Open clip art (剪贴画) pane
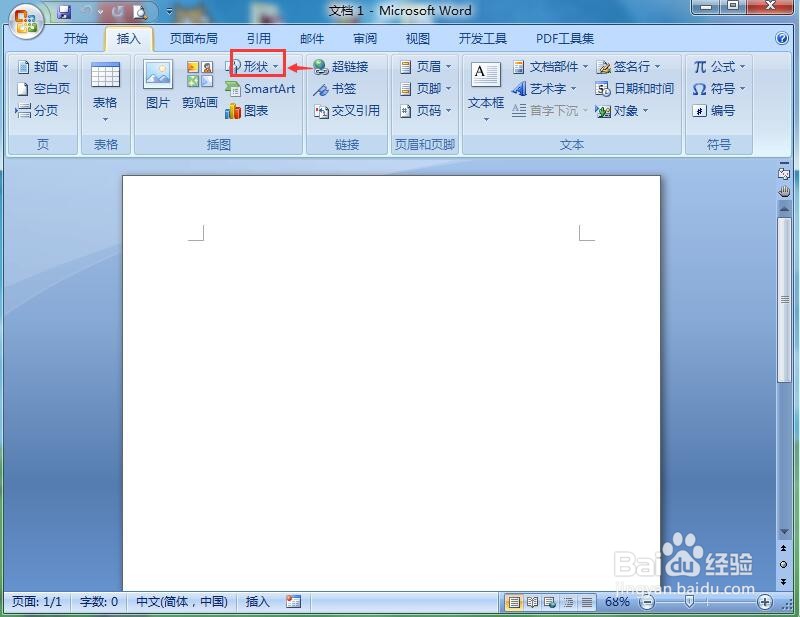Viewport: 800px width, 617px height. point(199,84)
